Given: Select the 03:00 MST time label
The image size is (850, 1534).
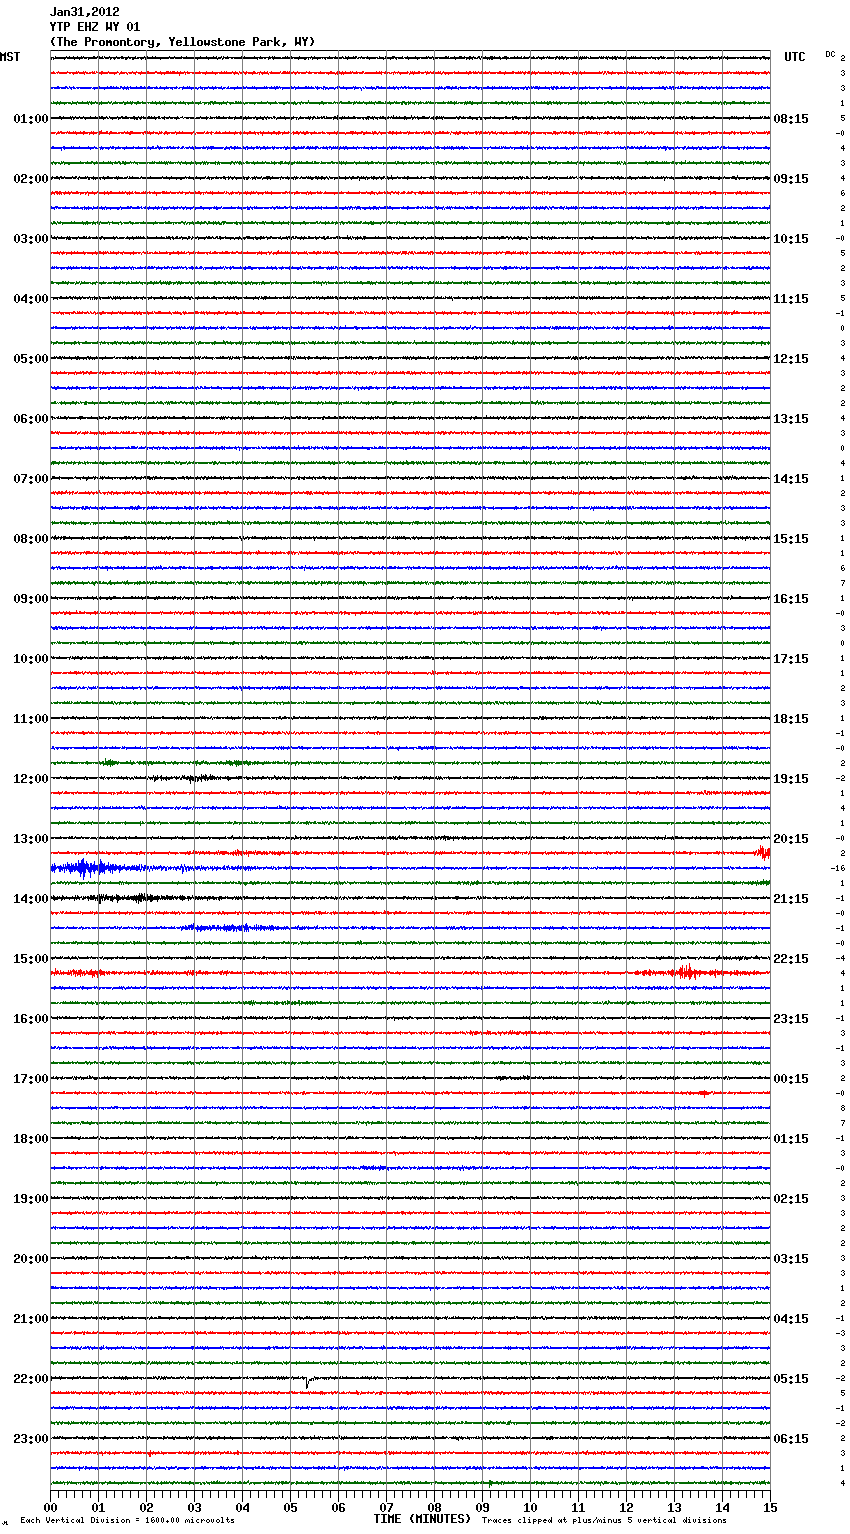Looking at the screenshot, I should (x=30, y=239).
